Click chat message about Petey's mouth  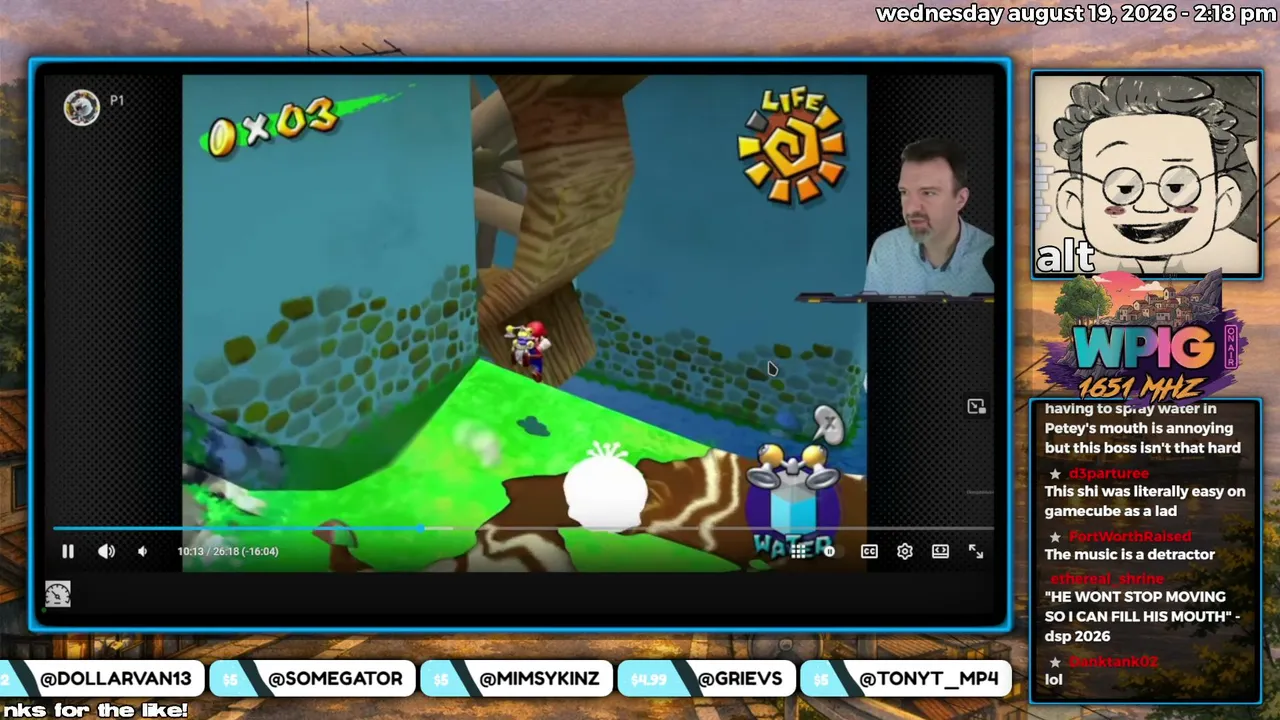pyautogui.click(x=1143, y=429)
